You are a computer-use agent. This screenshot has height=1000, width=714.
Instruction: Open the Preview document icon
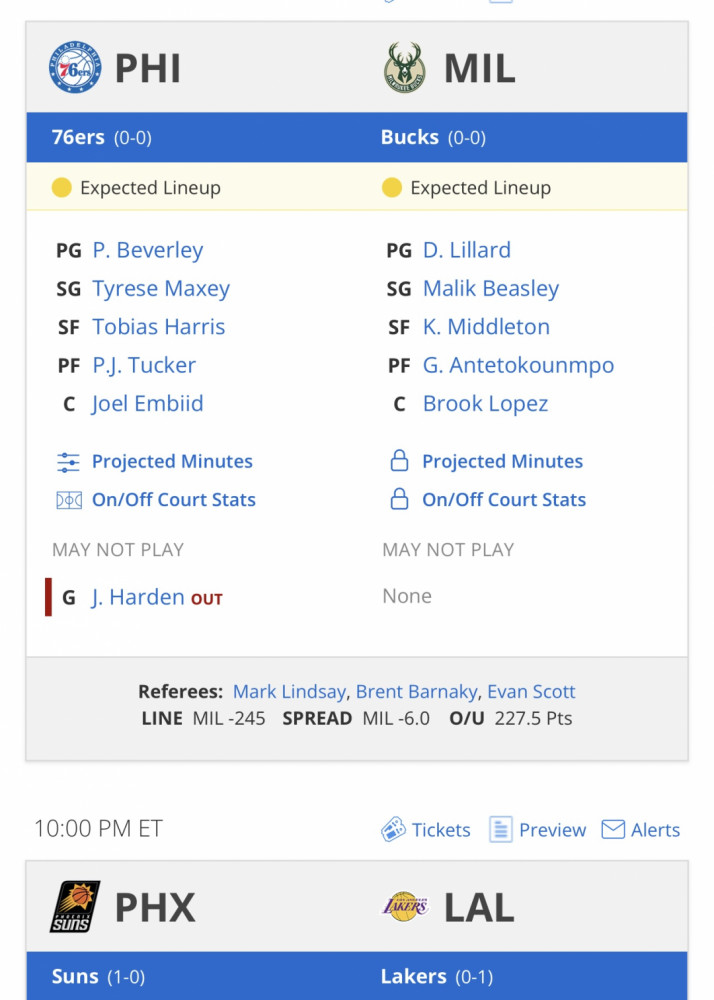pyautogui.click(x=500, y=830)
